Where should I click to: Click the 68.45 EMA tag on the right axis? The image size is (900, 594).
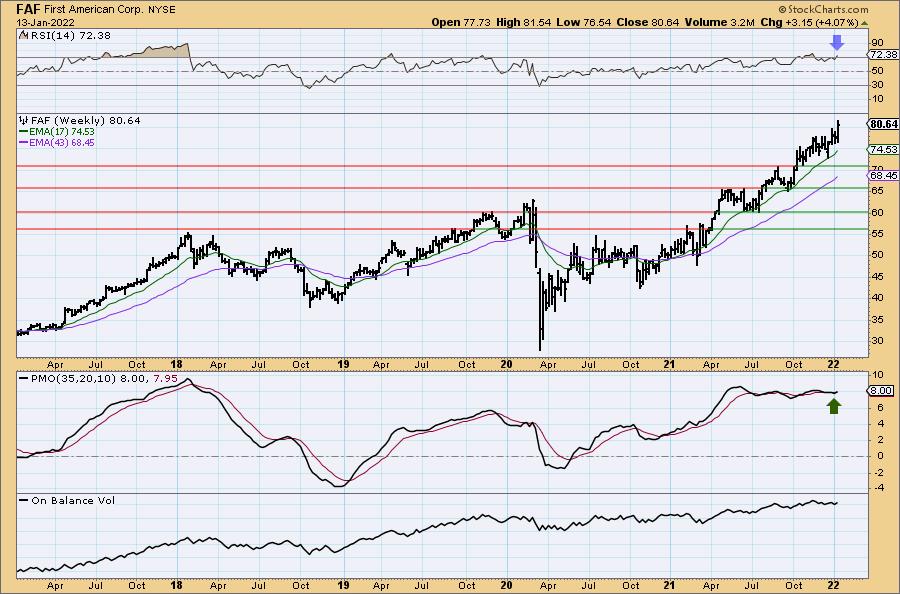(884, 176)
